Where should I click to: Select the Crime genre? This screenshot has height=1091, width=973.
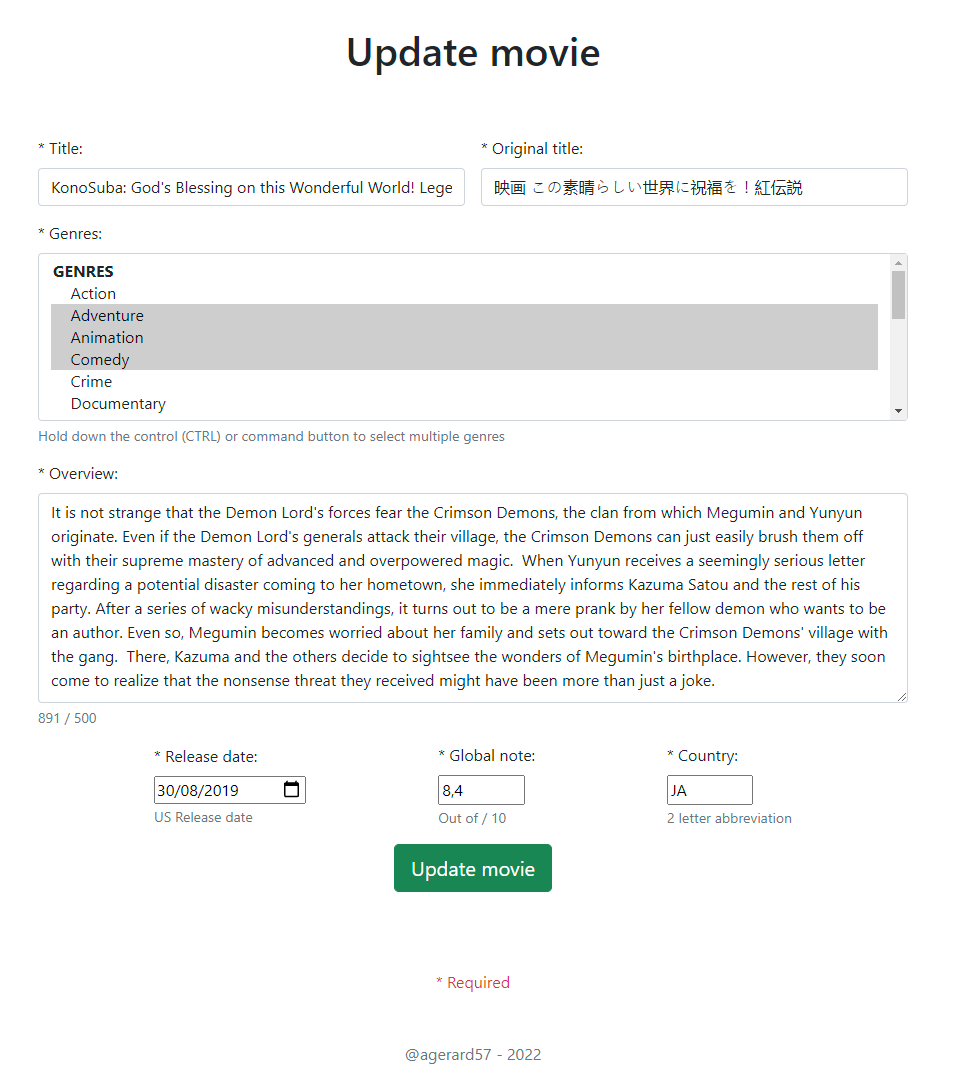91,381
